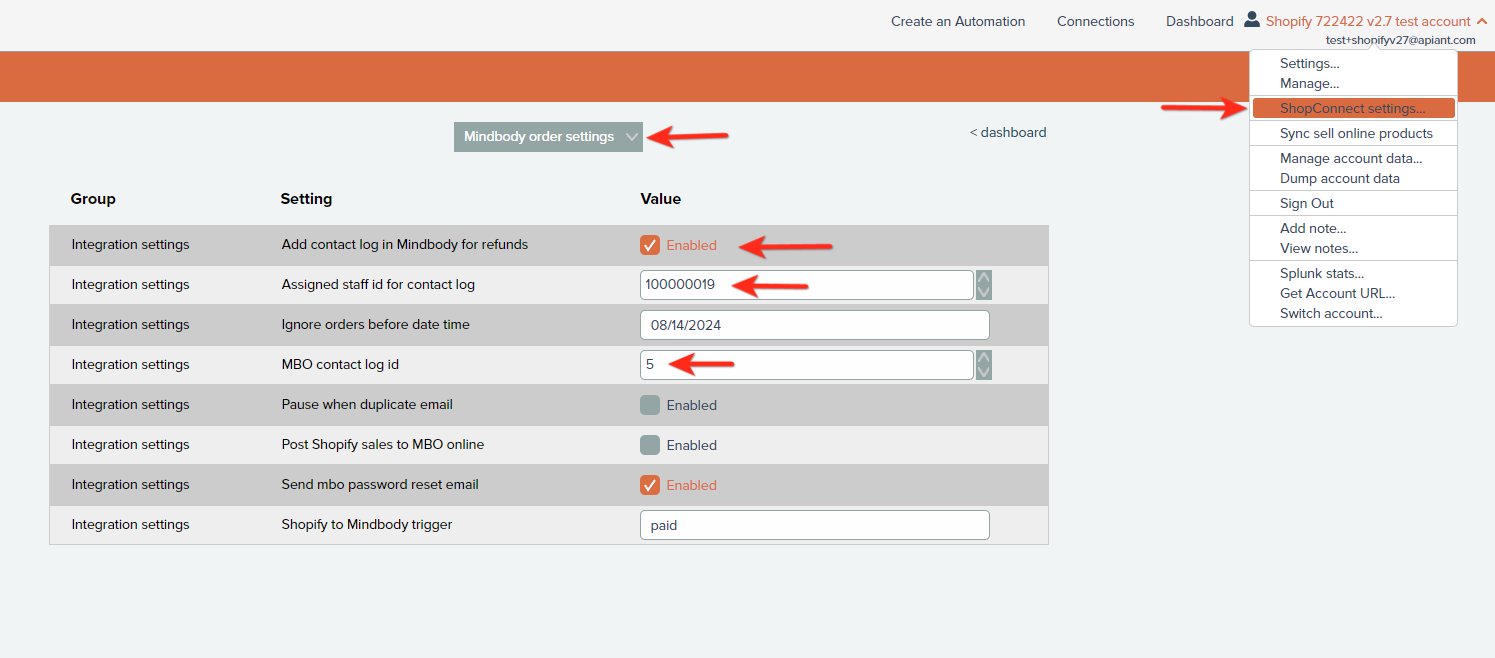Decrease the Assigned staff id stepper
The image size is (1495, 658).
pyautogui.click(x=983, y=292)
